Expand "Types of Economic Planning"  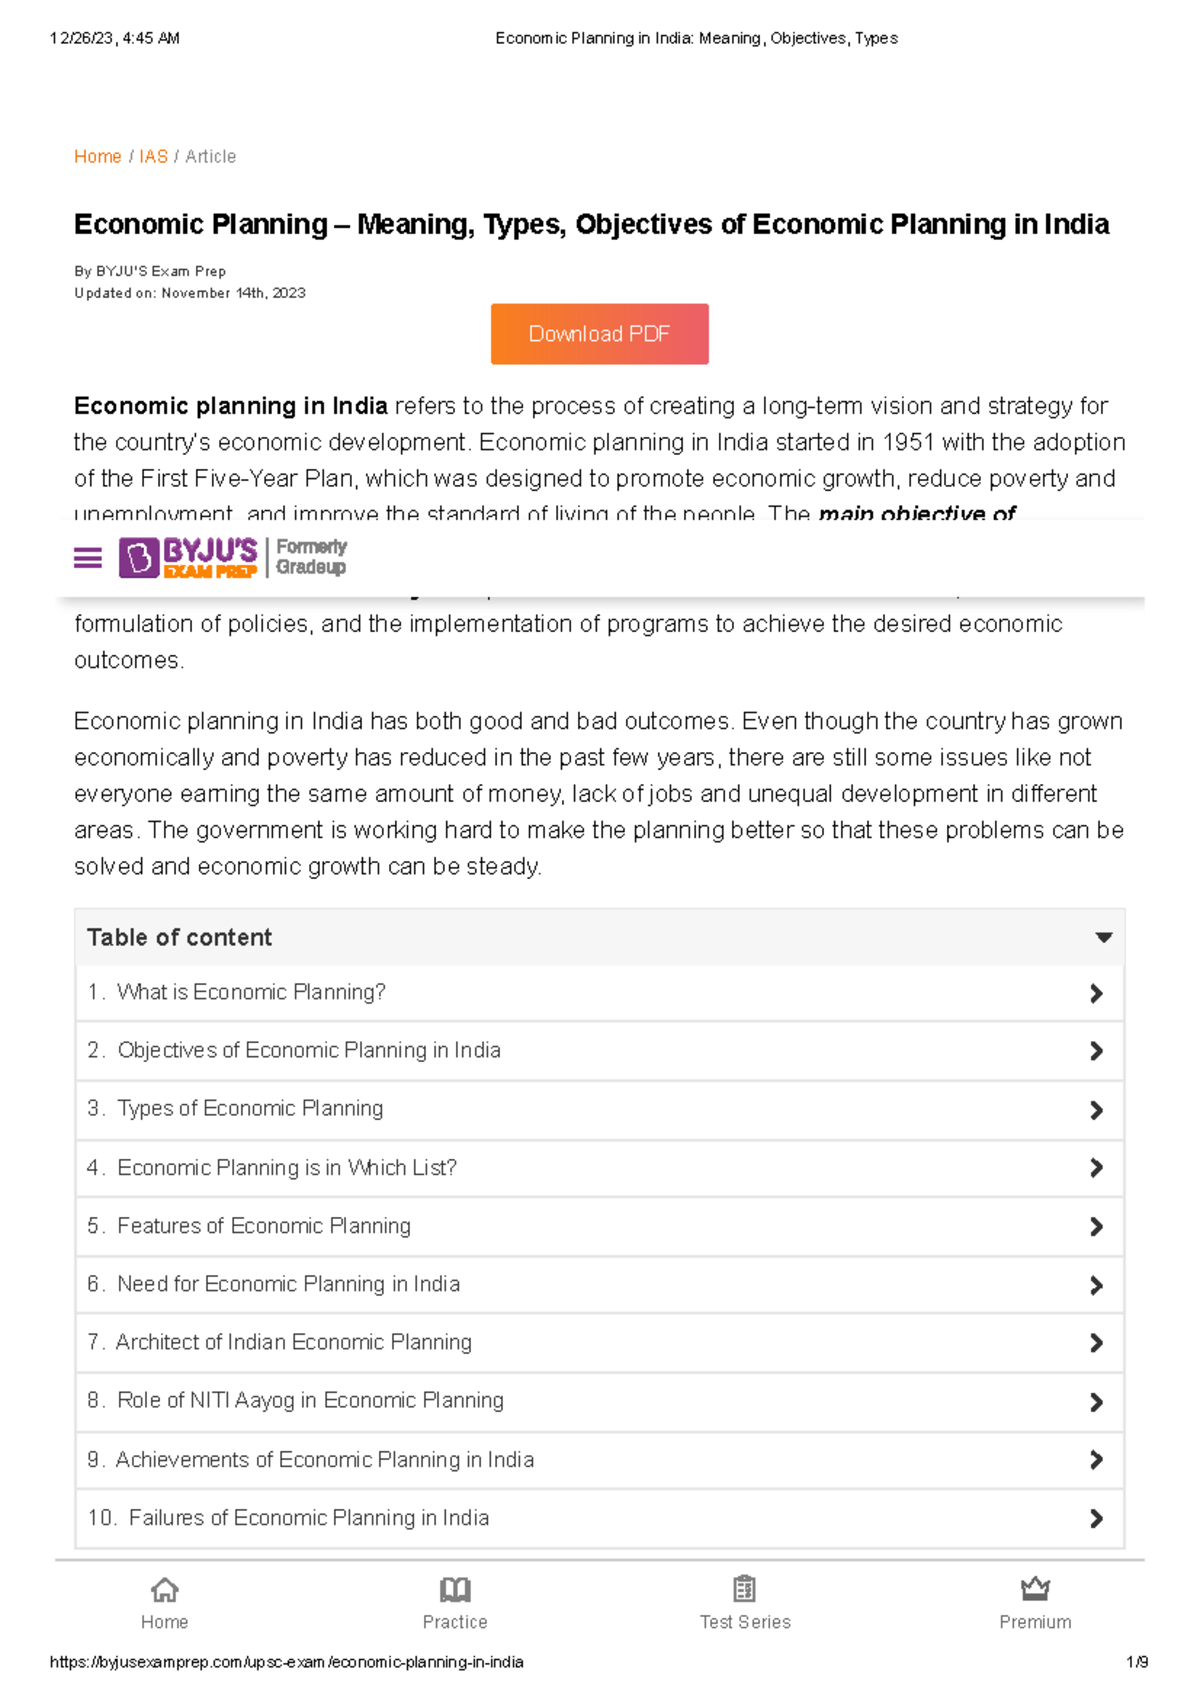click(1098, 1110)
